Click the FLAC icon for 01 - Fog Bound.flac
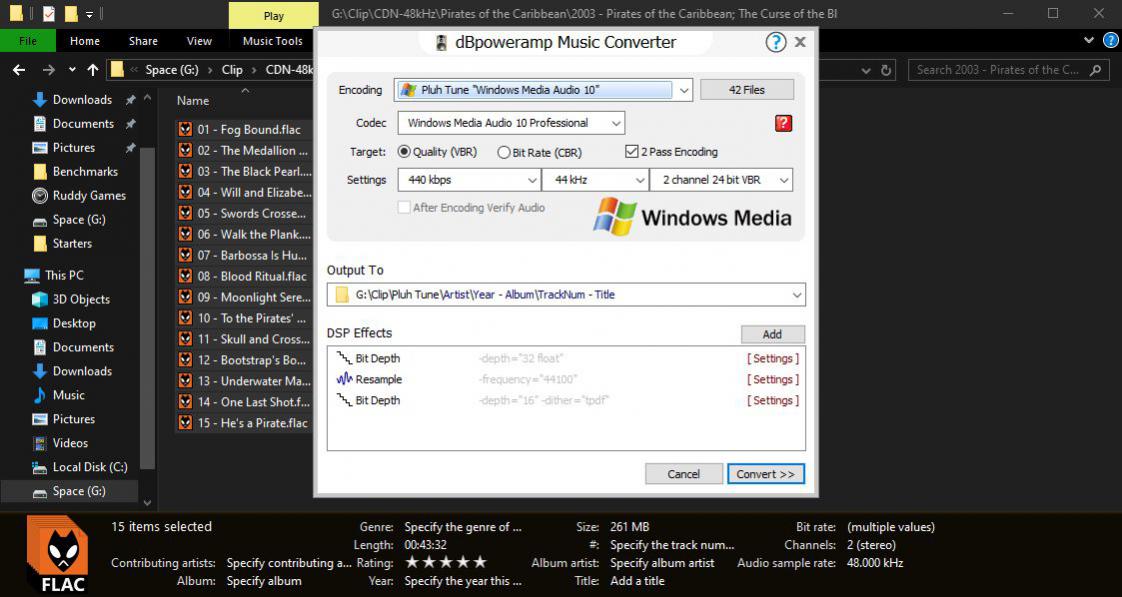The image size is (1122, 597). 185,130
